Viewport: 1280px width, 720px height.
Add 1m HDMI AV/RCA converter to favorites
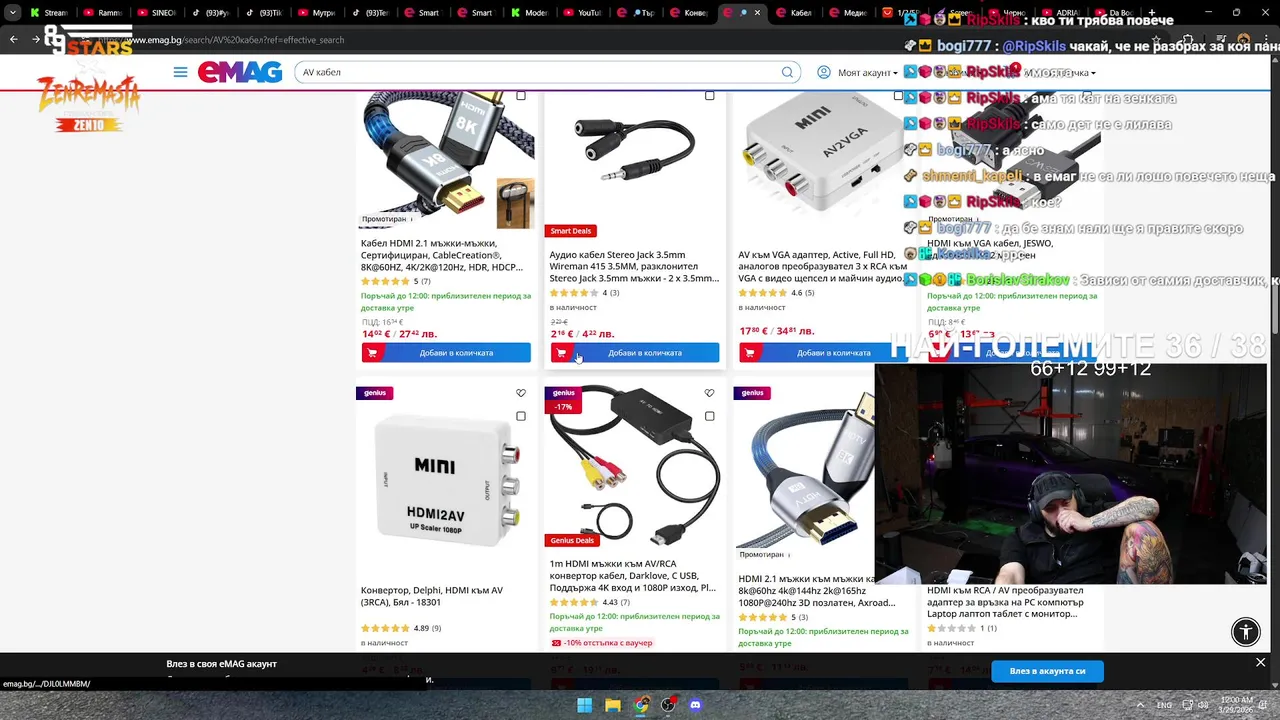click(x=710, y=393)
